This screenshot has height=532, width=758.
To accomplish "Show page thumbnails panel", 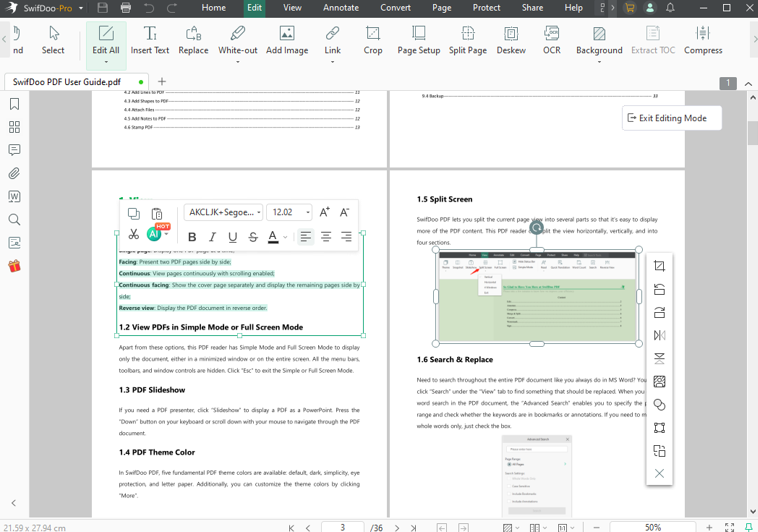I will tap(15, 127).
